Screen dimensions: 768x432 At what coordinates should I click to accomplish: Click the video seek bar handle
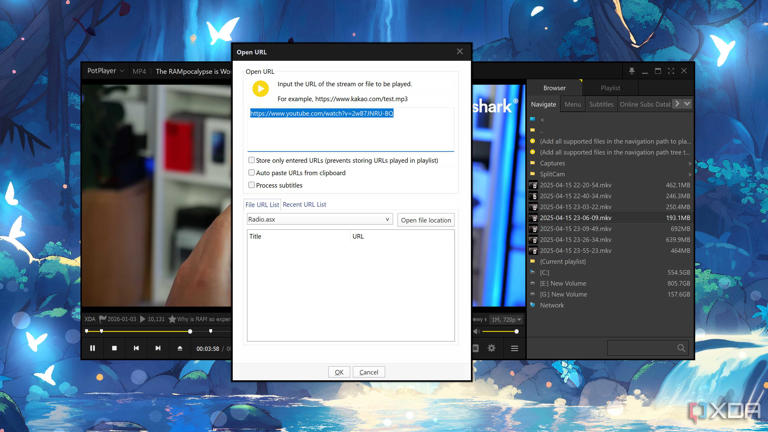(x=190, y=332)
